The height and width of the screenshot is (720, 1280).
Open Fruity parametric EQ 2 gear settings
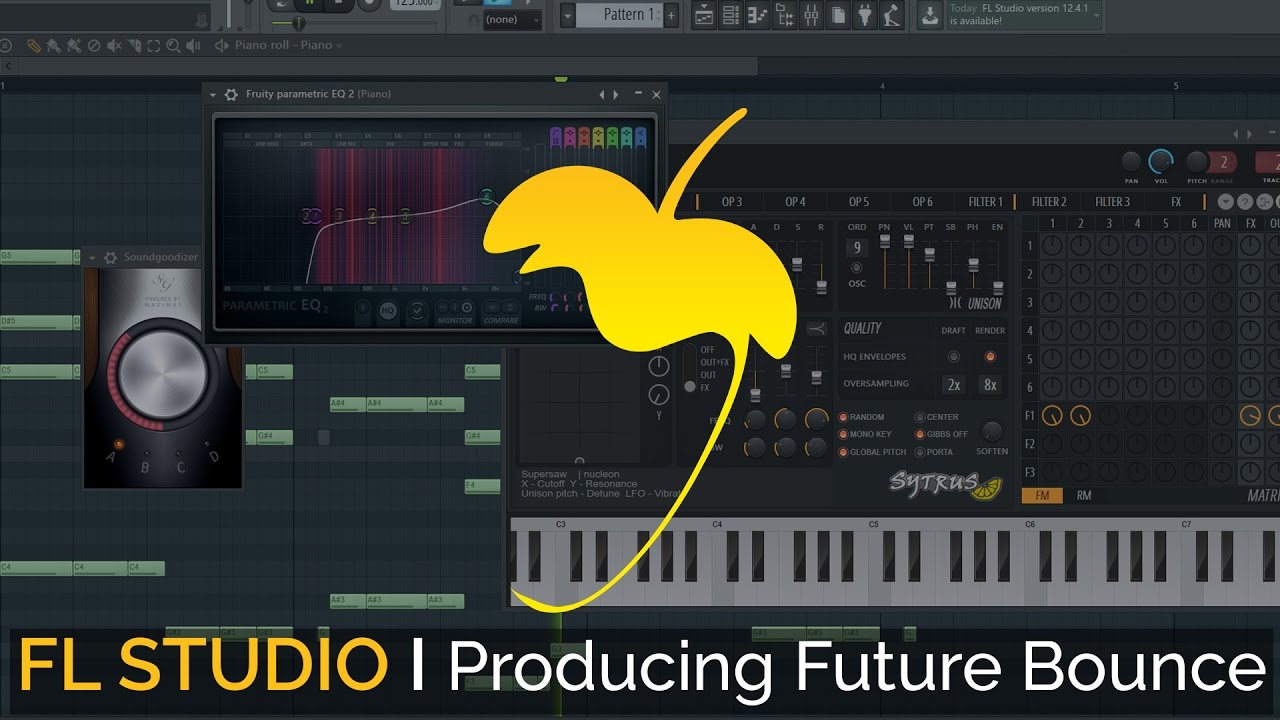(x=231, y=94)
